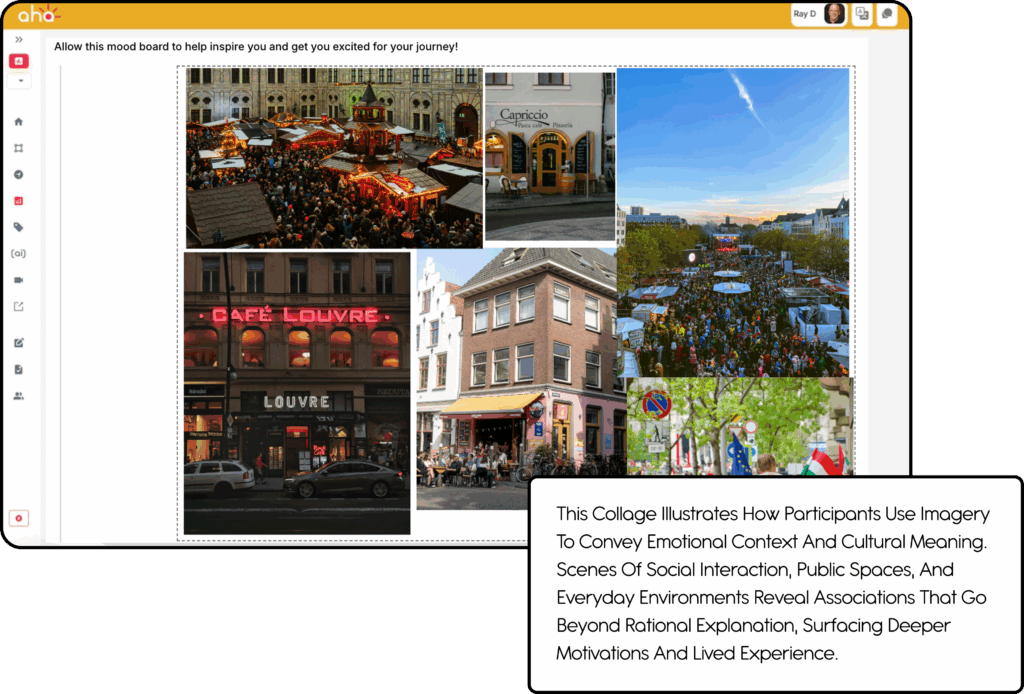Open the video recordings icon

coord(19,280)
